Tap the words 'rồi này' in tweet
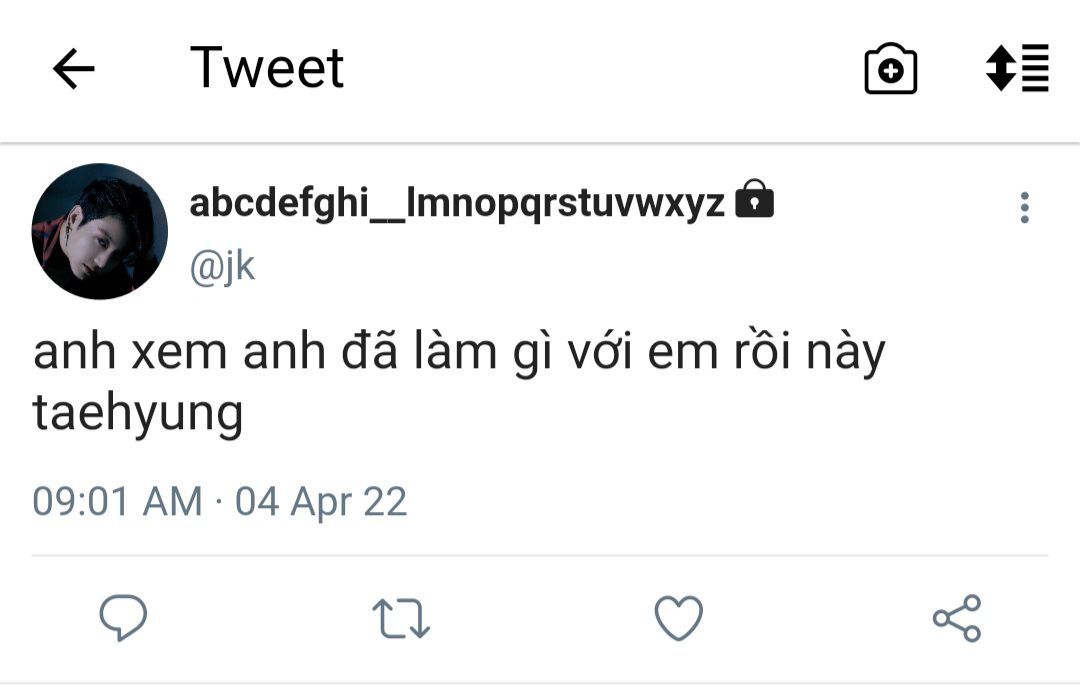Screen dimensions: 1080x699 pos(809,353)
